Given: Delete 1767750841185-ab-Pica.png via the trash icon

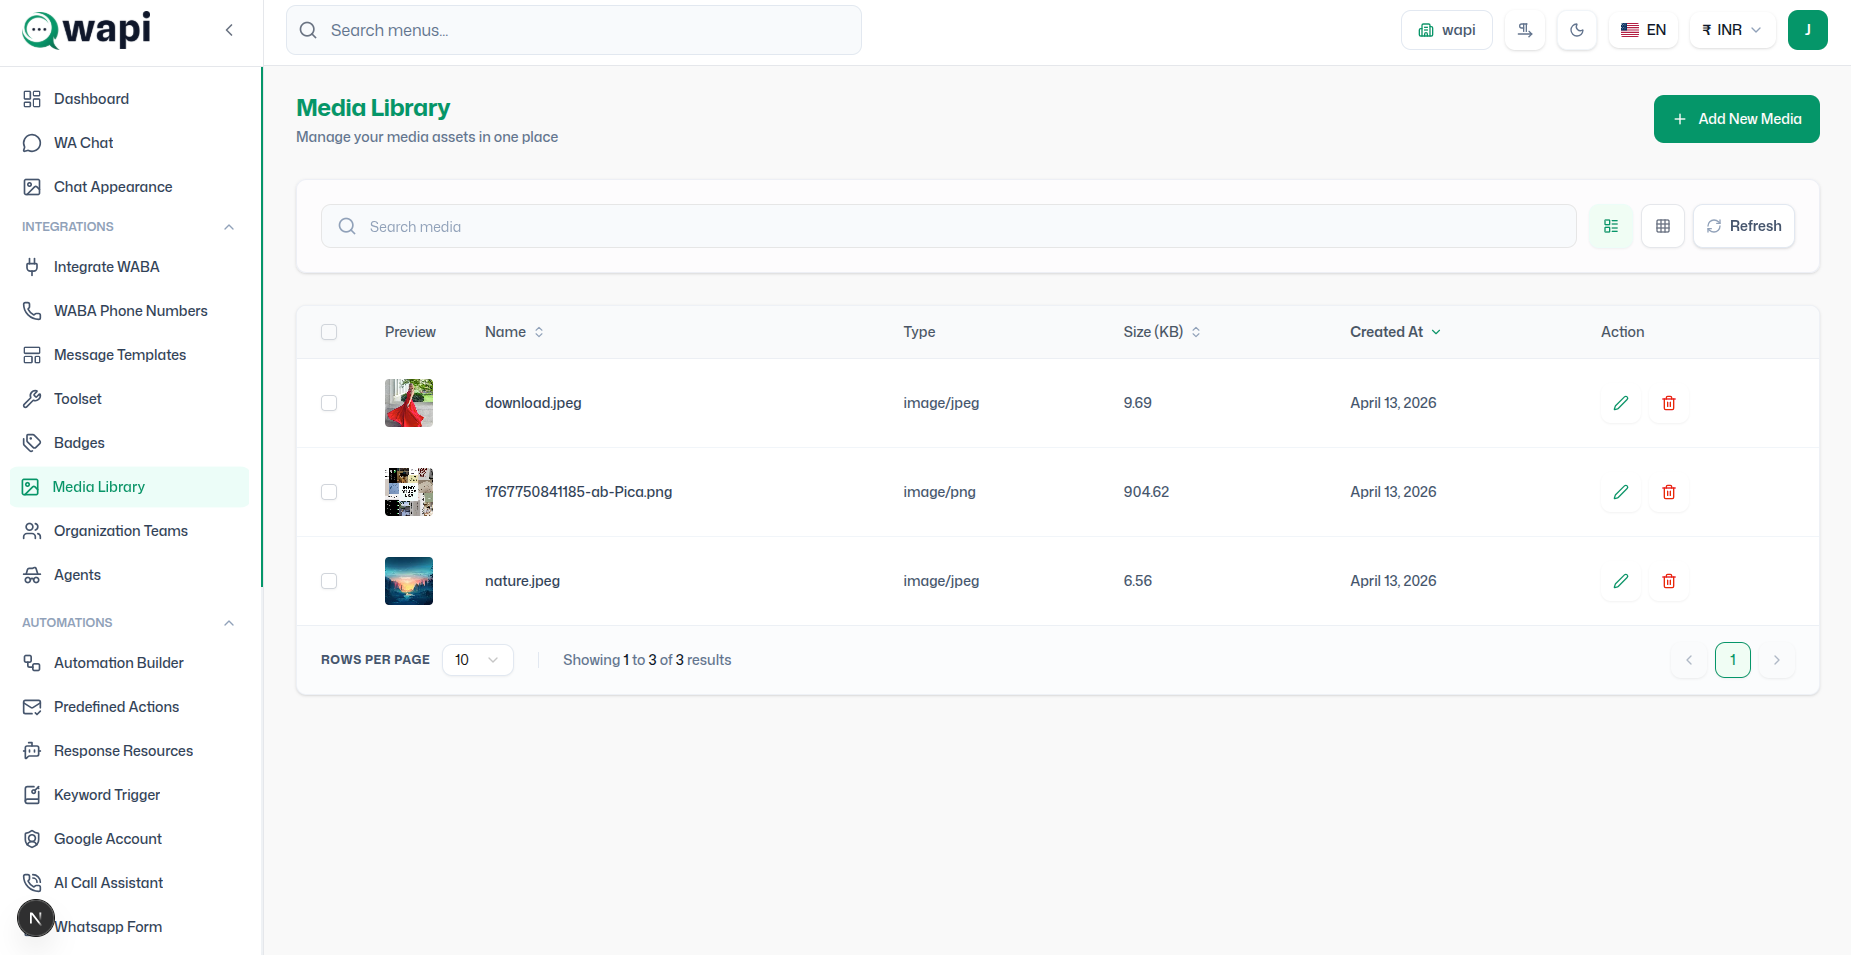Looking at the screenshot, I should tap(1669, 492).
